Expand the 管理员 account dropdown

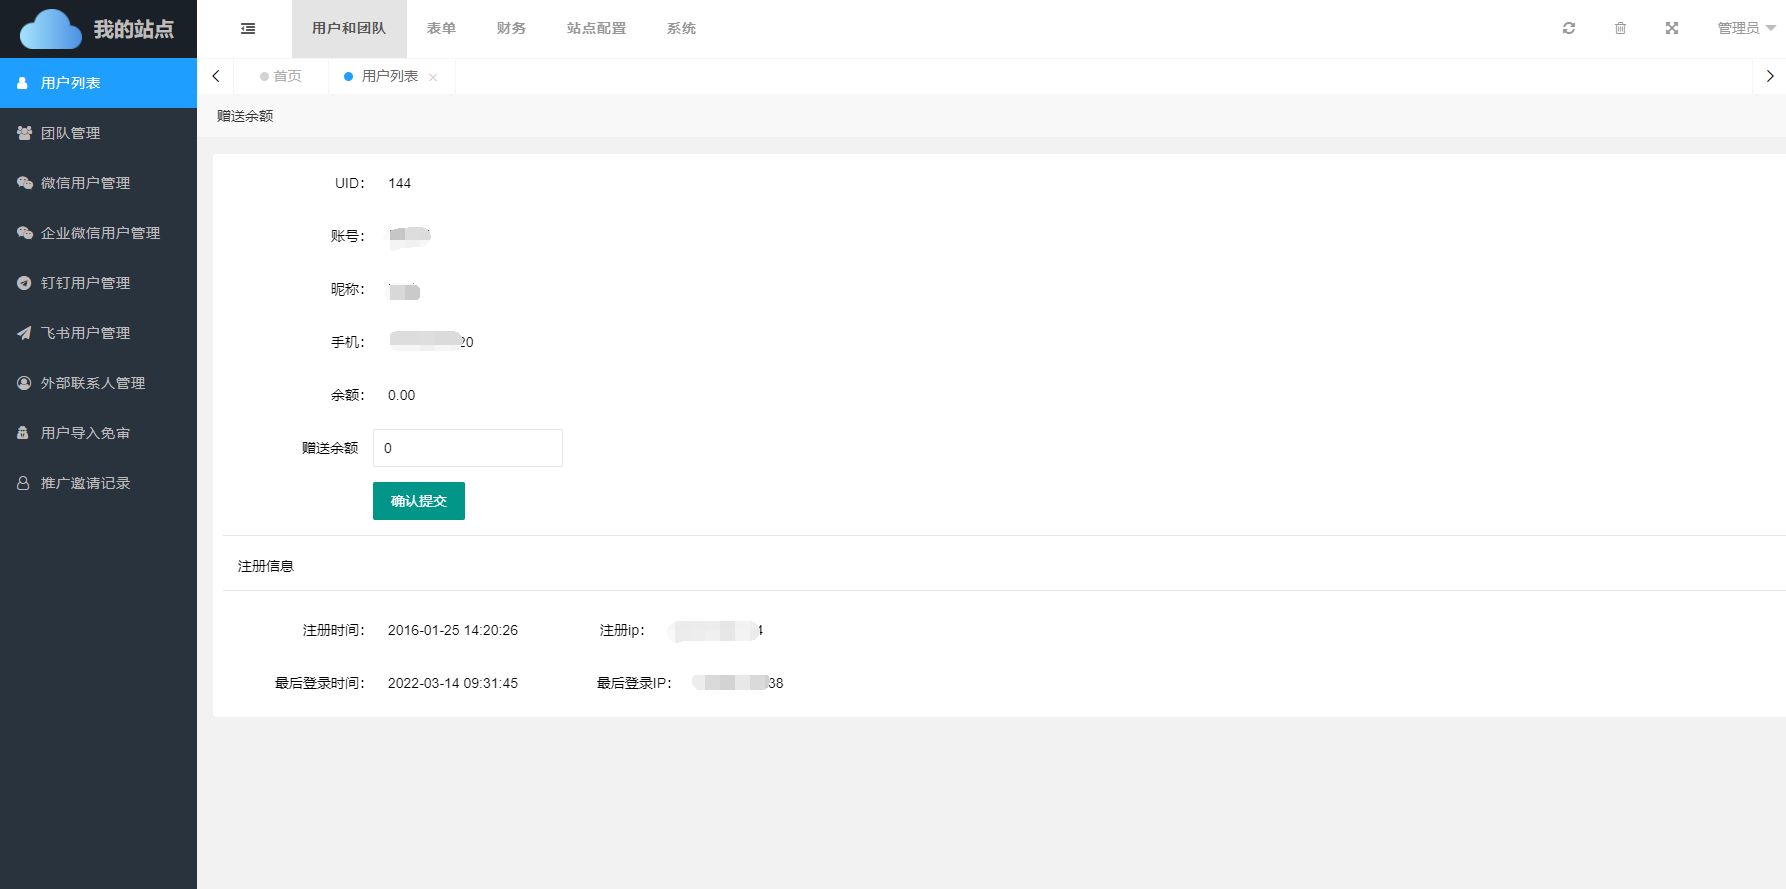pyautogui.click(x=1745, y=29)
